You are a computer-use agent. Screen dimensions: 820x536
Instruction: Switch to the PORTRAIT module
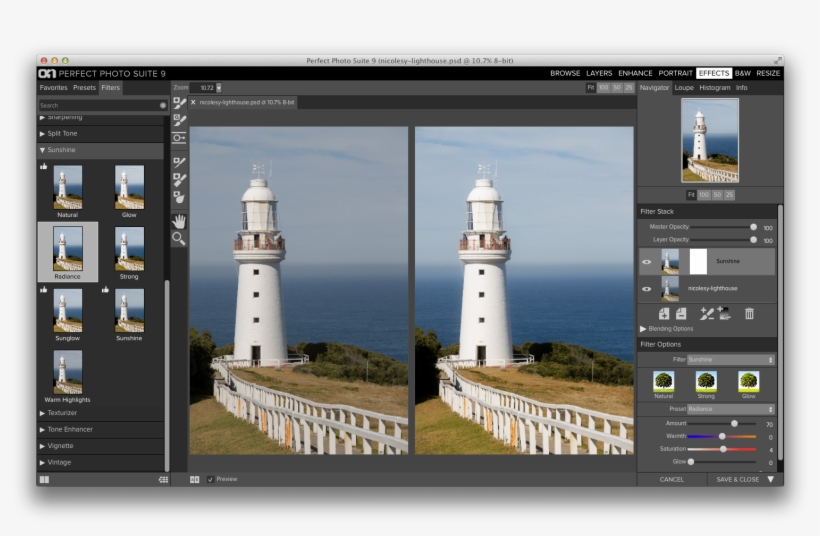[675, 74]
